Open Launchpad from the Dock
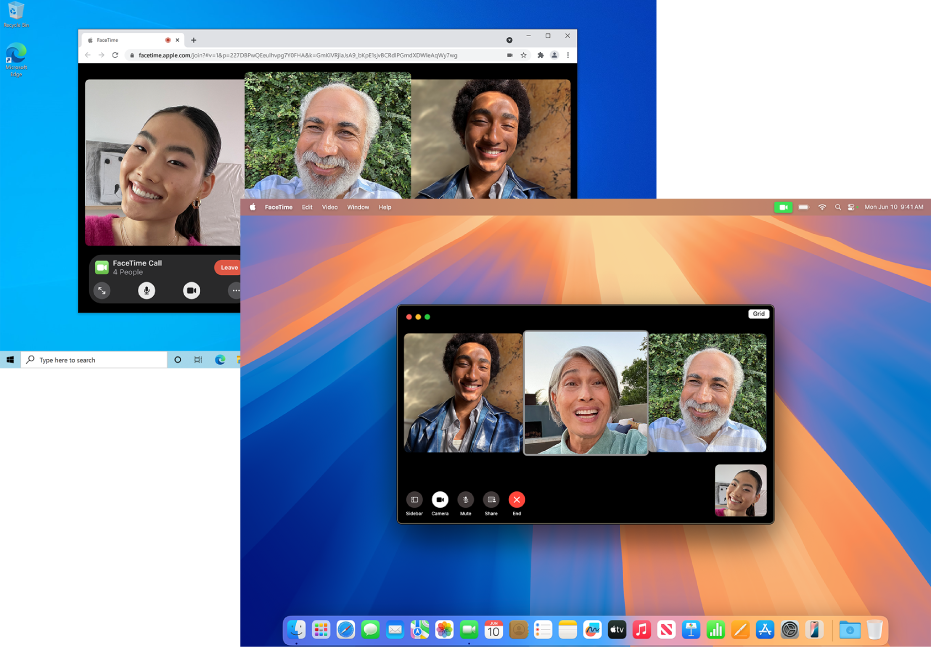 pos(321,629)
